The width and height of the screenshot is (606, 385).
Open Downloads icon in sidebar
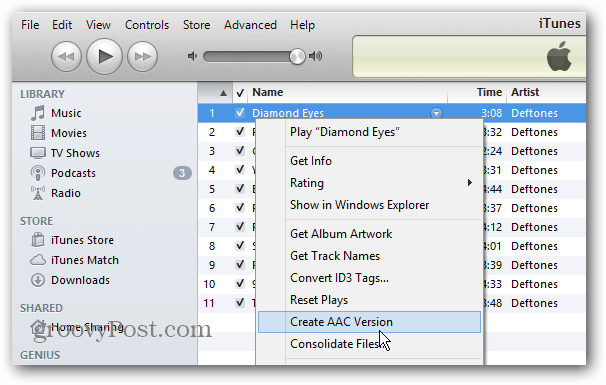pos(38,280)
